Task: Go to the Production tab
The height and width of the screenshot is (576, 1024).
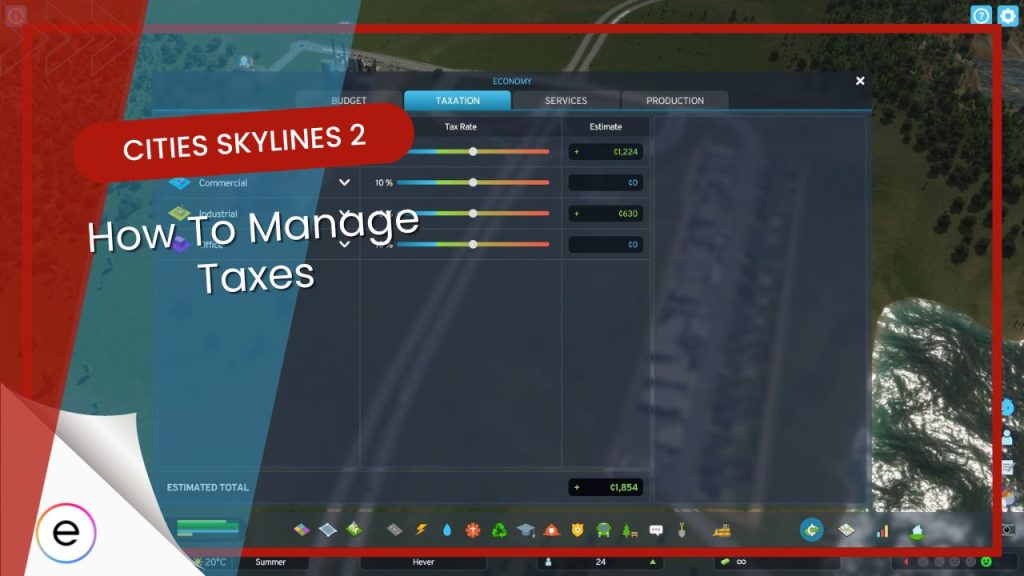Action: click(675, 101)
